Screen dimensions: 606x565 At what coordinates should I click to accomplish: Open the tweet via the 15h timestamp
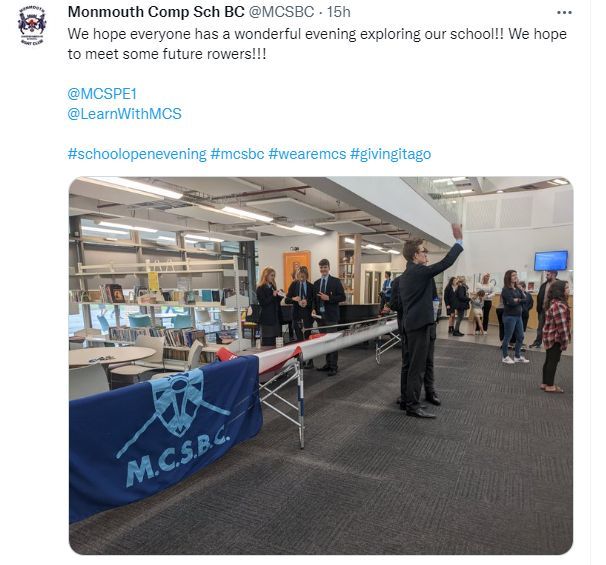click(339, 12)
